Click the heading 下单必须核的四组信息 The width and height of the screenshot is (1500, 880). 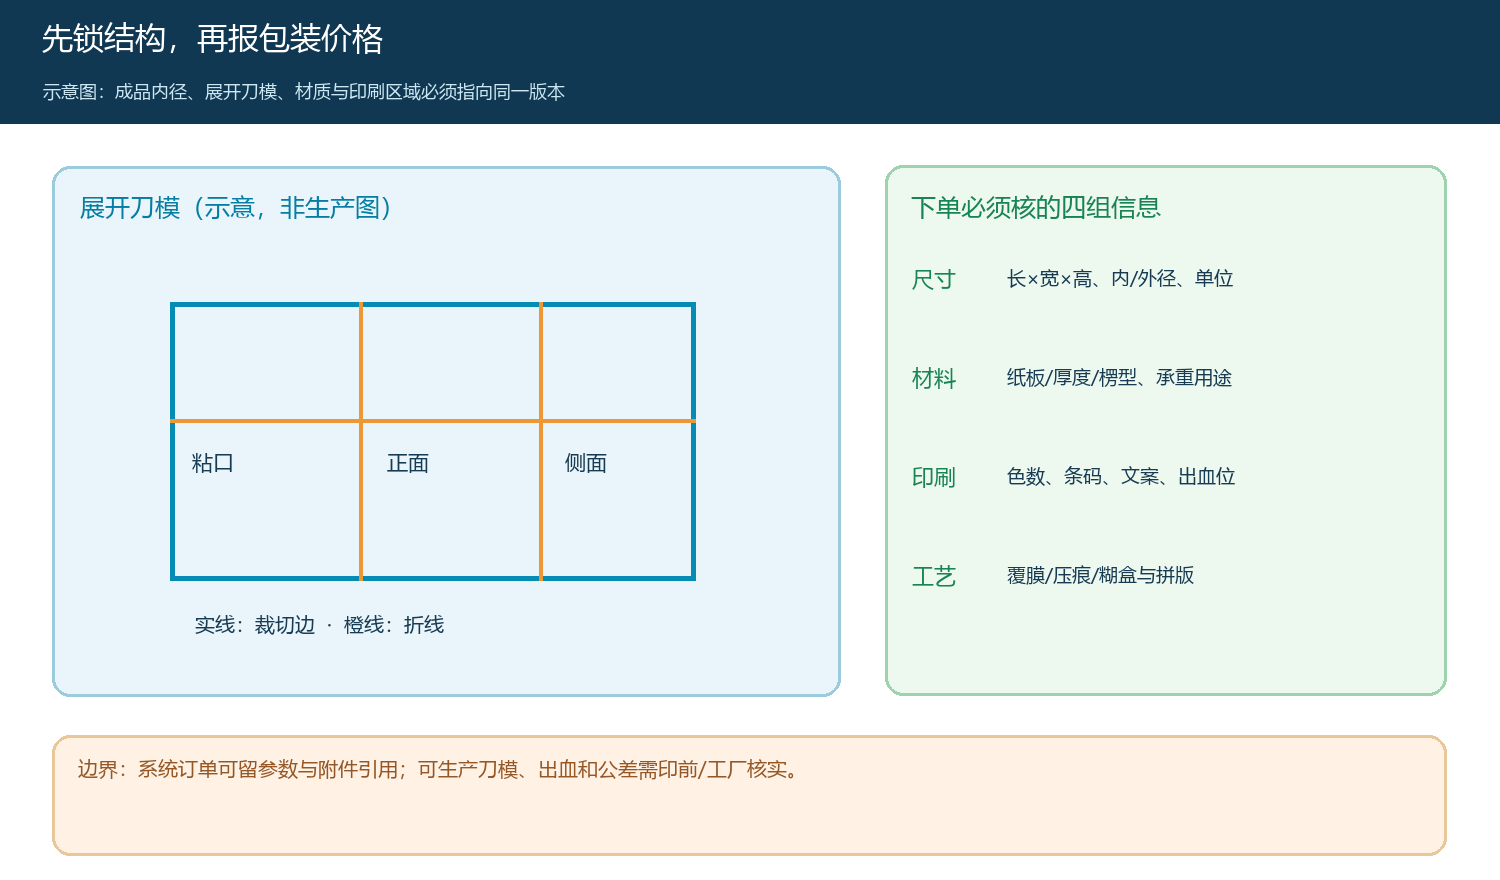coord(1036,208)
